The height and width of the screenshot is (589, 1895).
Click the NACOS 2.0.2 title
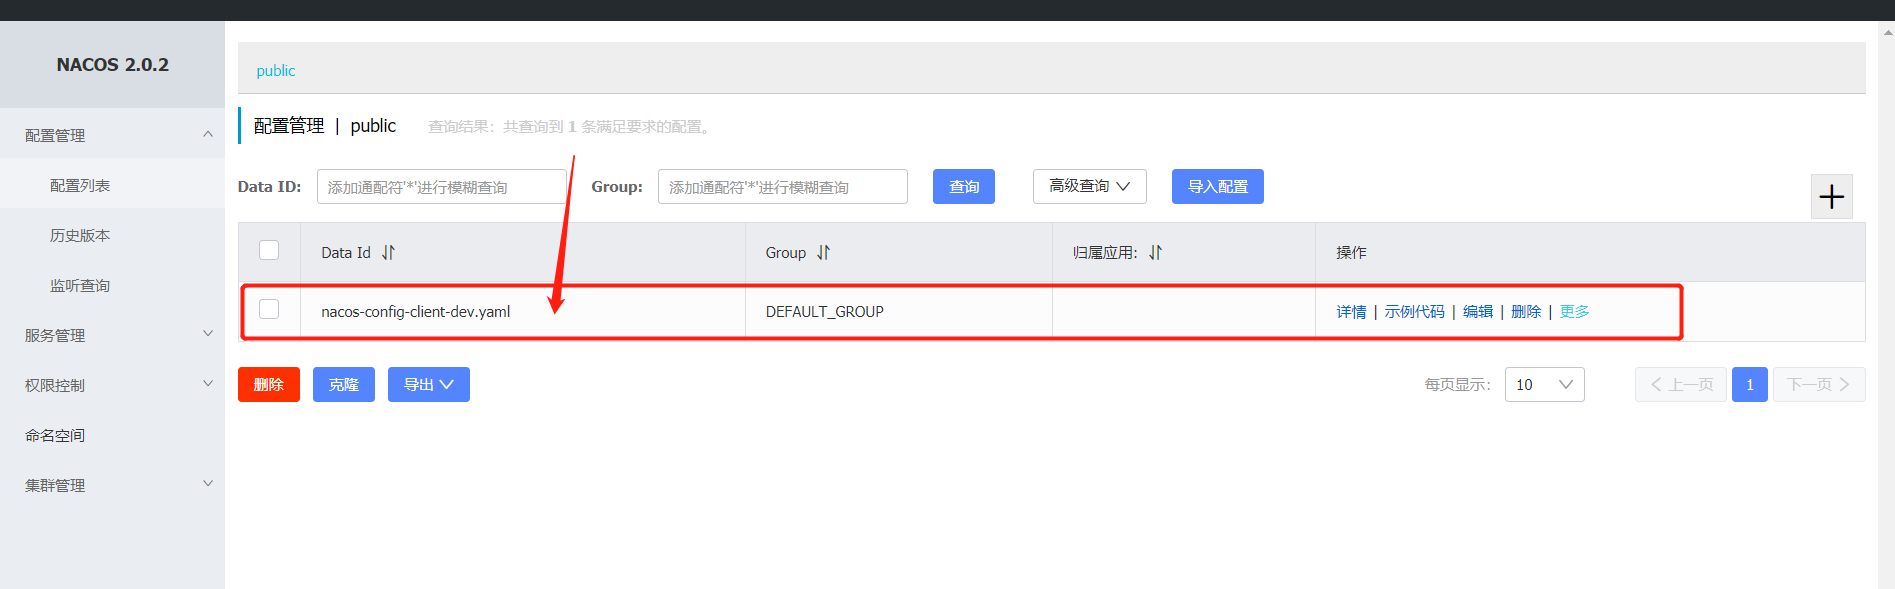[112, 65]
